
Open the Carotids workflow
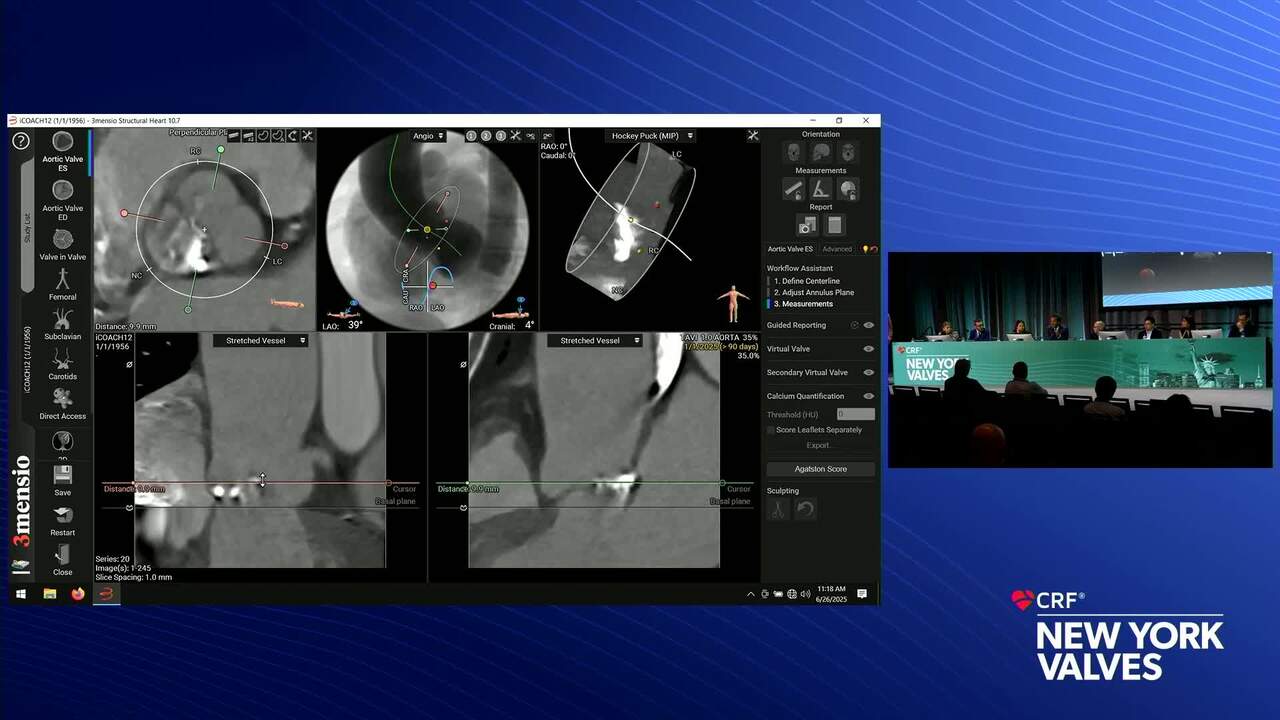(x=62, y=364)
